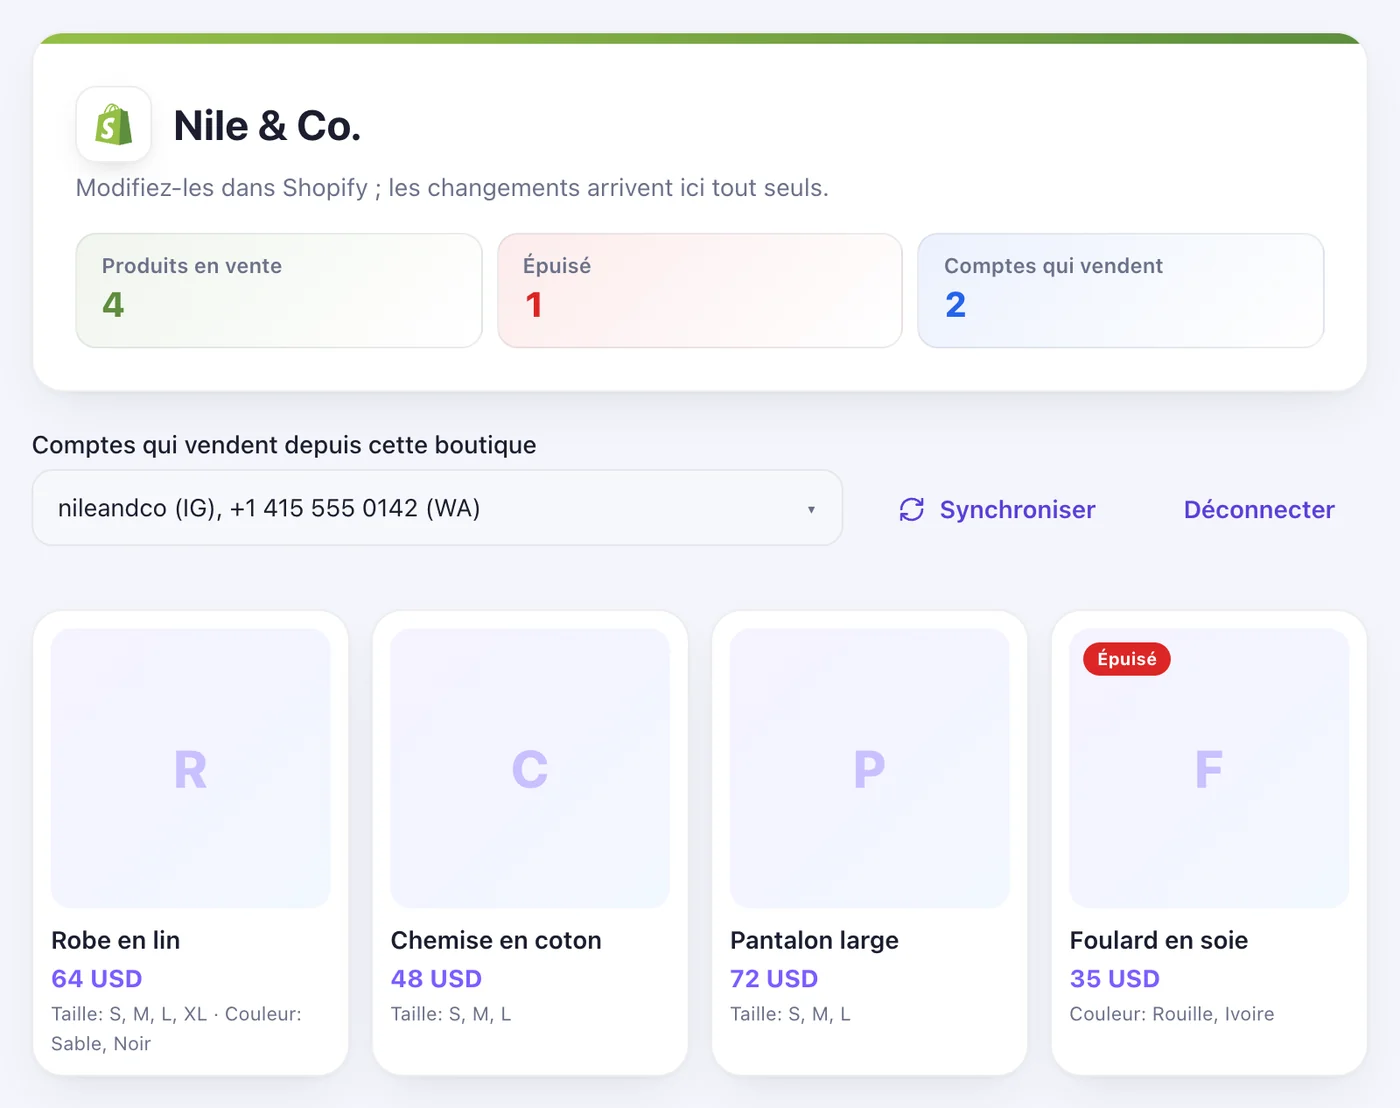Click the Nile & Co. store heading
This screenshot has width=1400, height=1108.
point(267,126)
